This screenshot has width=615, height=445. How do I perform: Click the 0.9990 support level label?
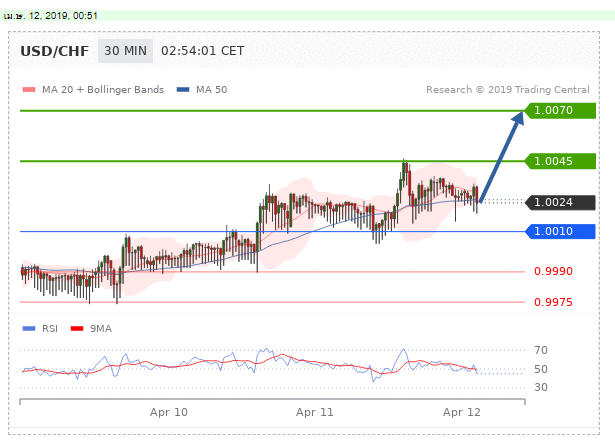(553, 271)
